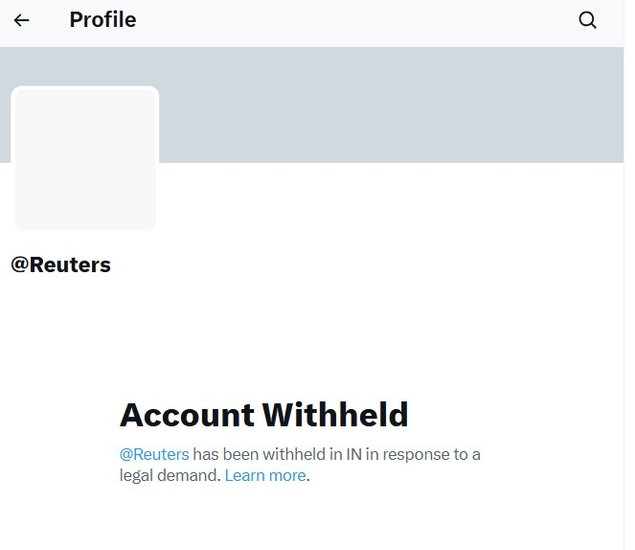Screen dimensions: 635x550
Task: Click the empty header bar beside the Profile title
Action: pos(350,20)
